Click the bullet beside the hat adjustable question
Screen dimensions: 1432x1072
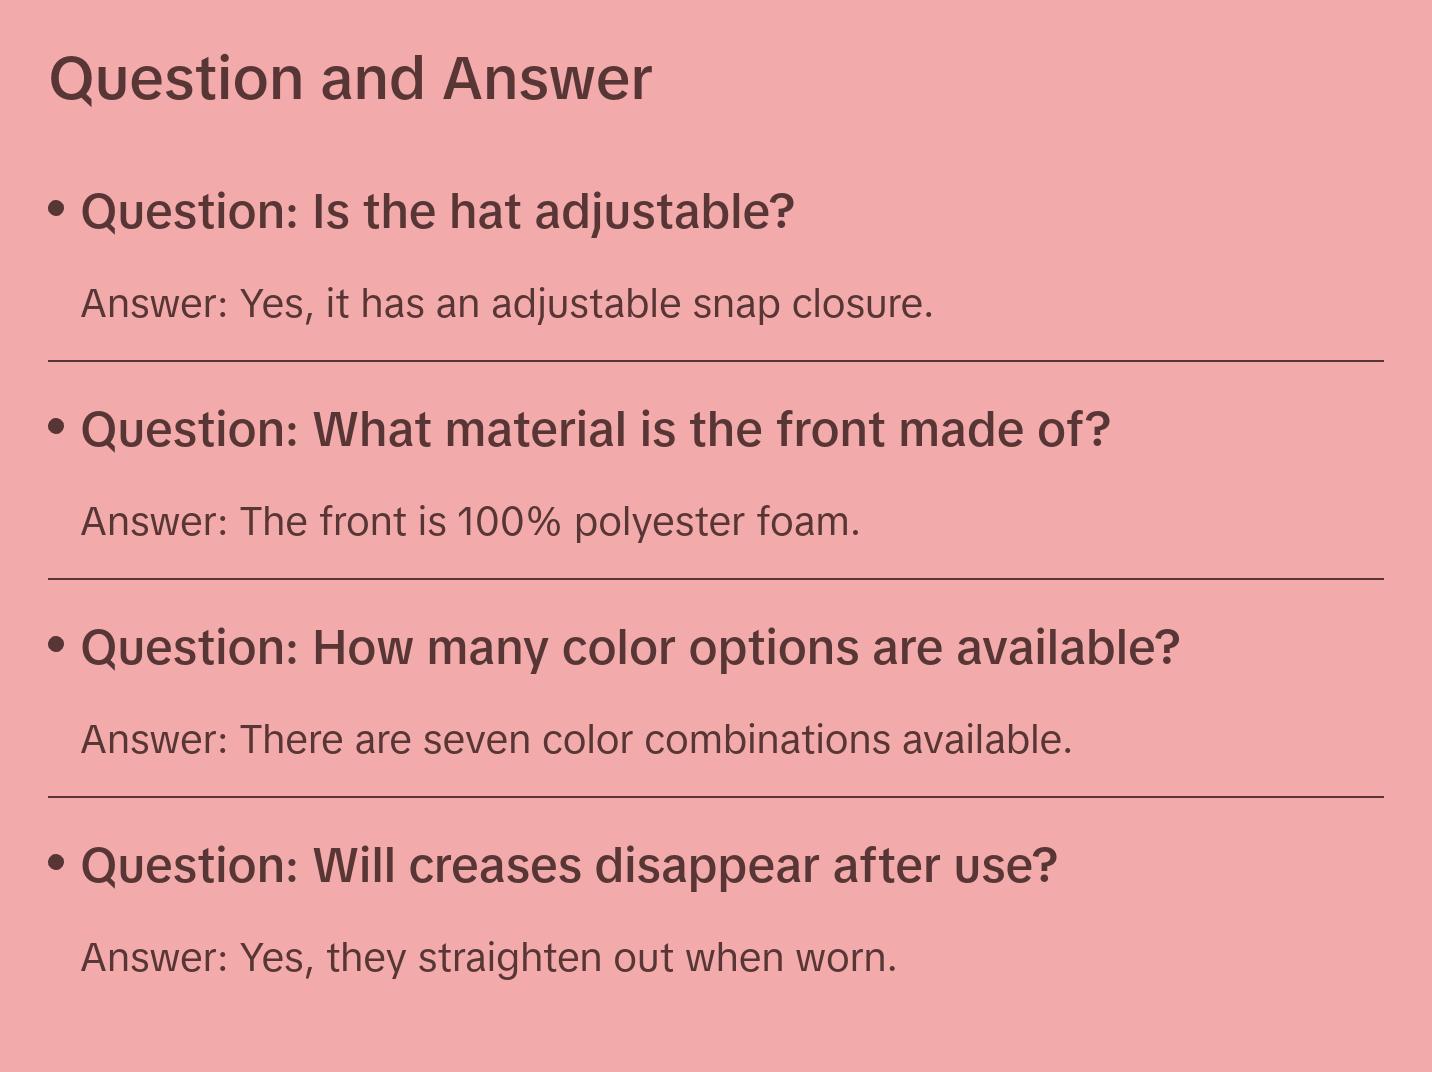(57, 209)
